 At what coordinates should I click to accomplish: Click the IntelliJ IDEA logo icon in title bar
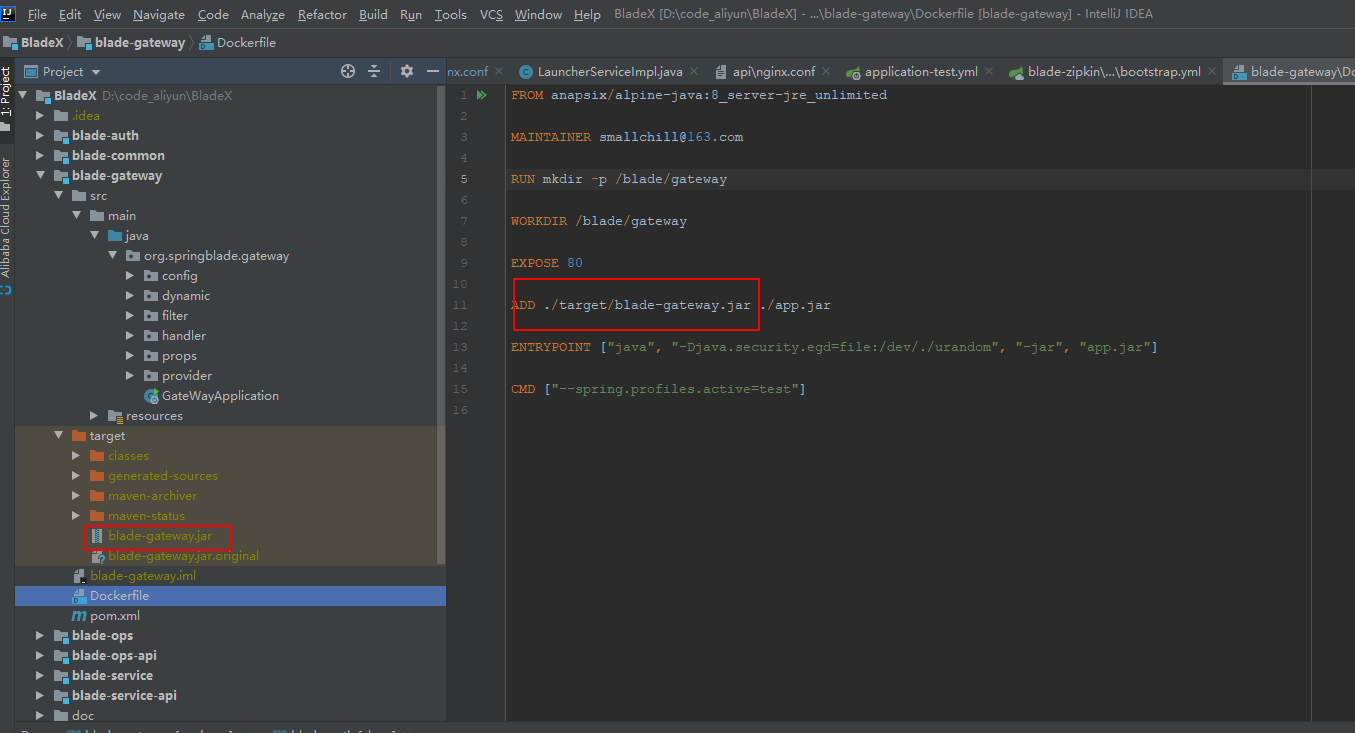[9, 13]
